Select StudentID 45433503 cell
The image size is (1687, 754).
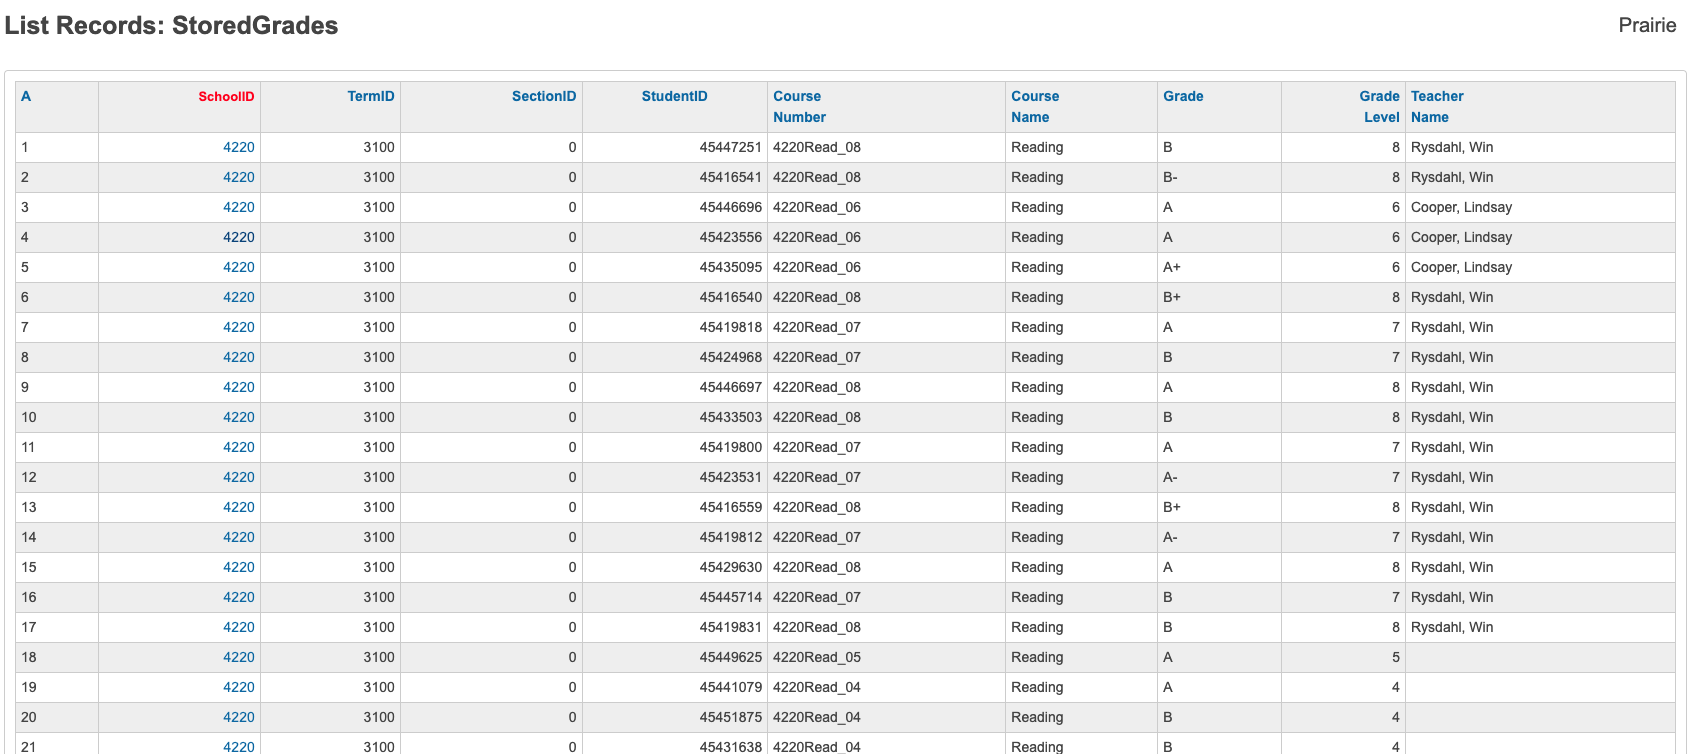coord(675,417)
